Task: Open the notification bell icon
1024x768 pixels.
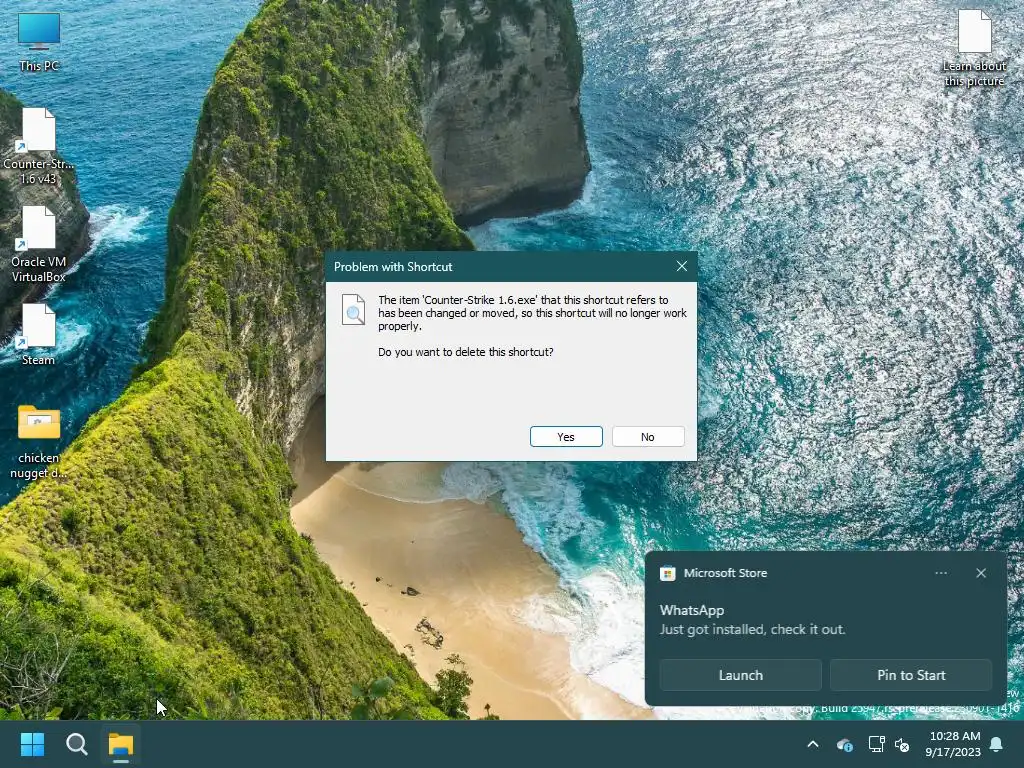Action: point(997,744)
